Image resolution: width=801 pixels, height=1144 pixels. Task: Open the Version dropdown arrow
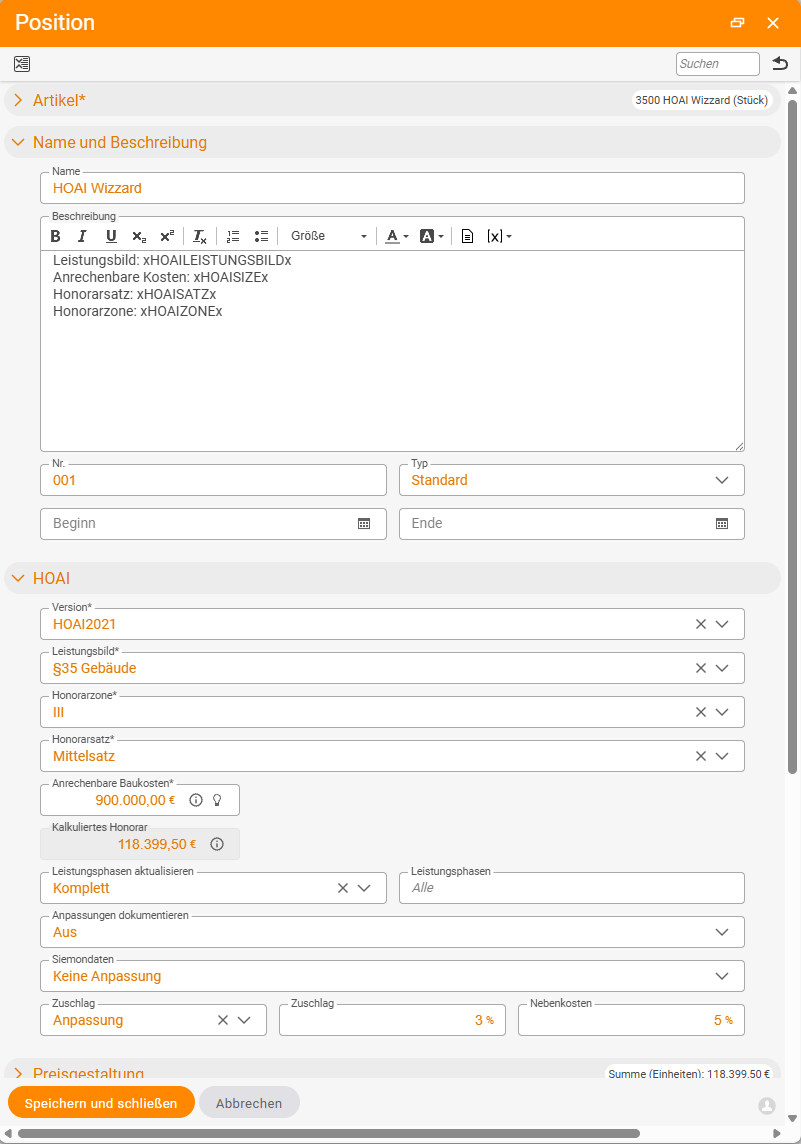pyautogui.click(x=722, y=625)
